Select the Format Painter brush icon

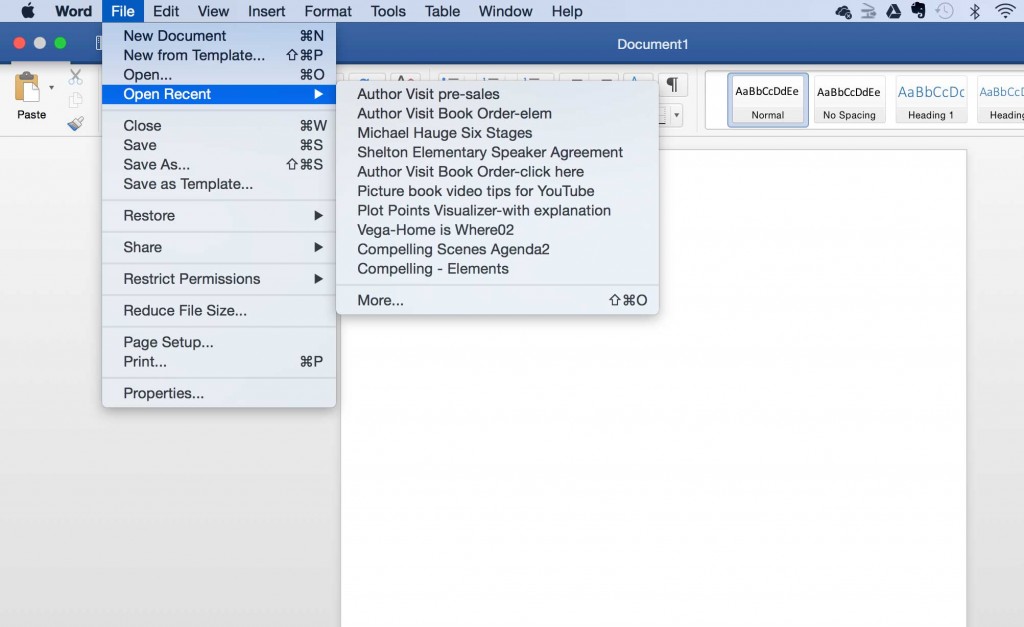(76, 123)
